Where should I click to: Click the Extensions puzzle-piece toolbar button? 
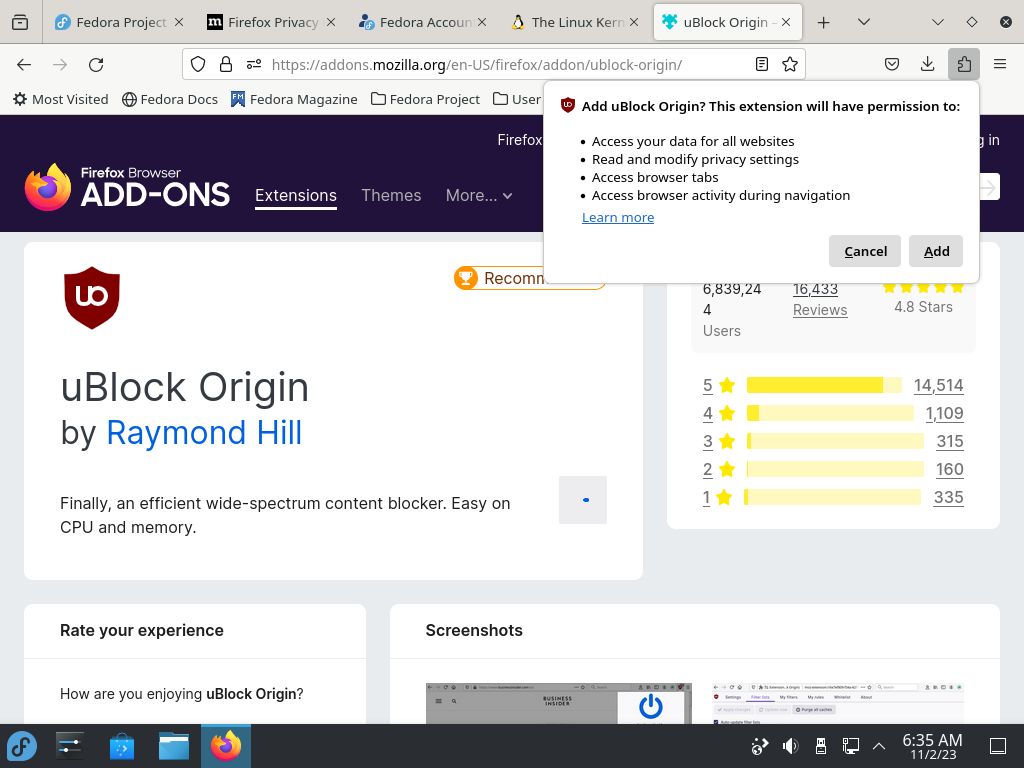point(964,64)
